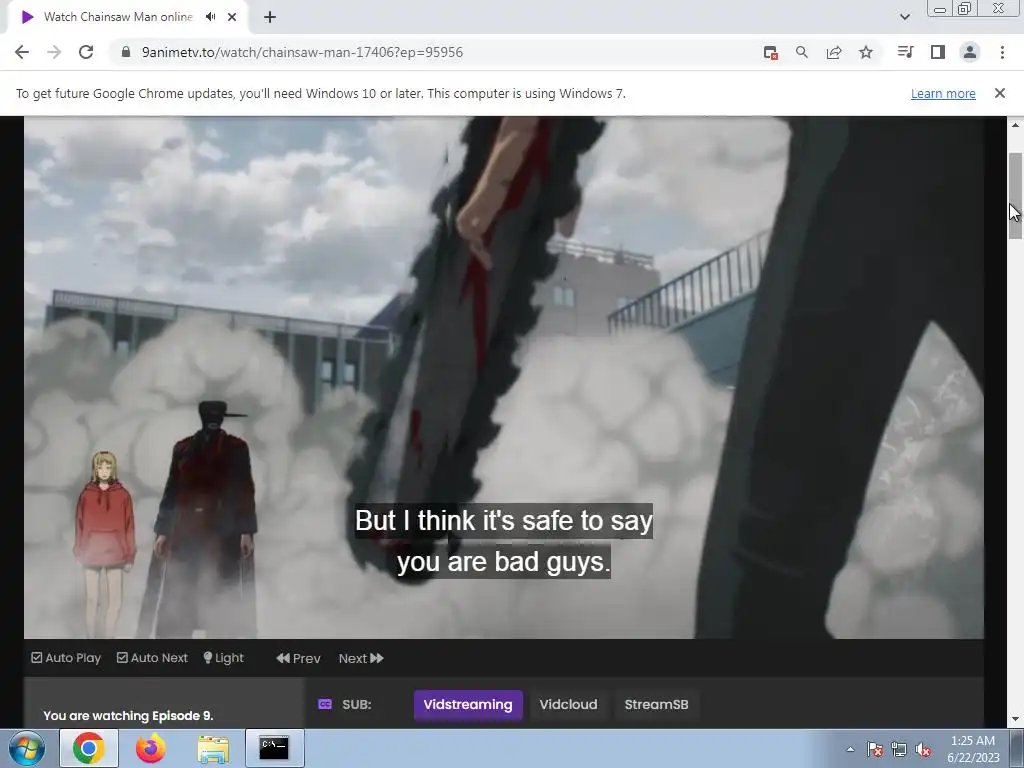Toggle the Chrome side panel

[938, 52]
